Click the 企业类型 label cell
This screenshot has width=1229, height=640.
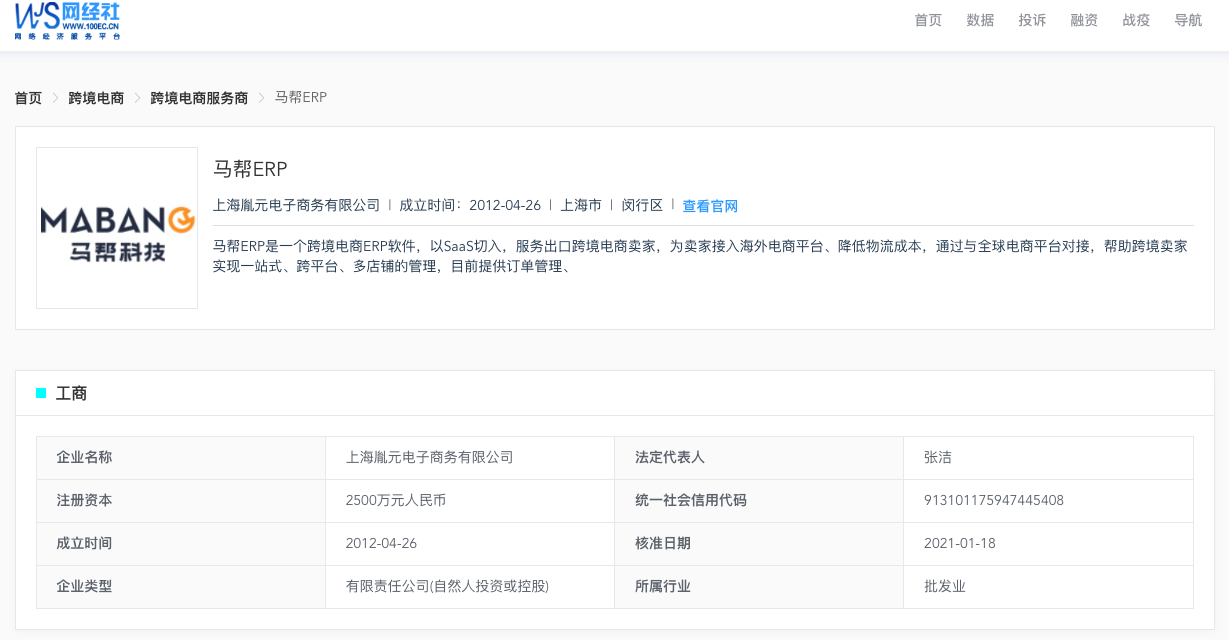181,587
